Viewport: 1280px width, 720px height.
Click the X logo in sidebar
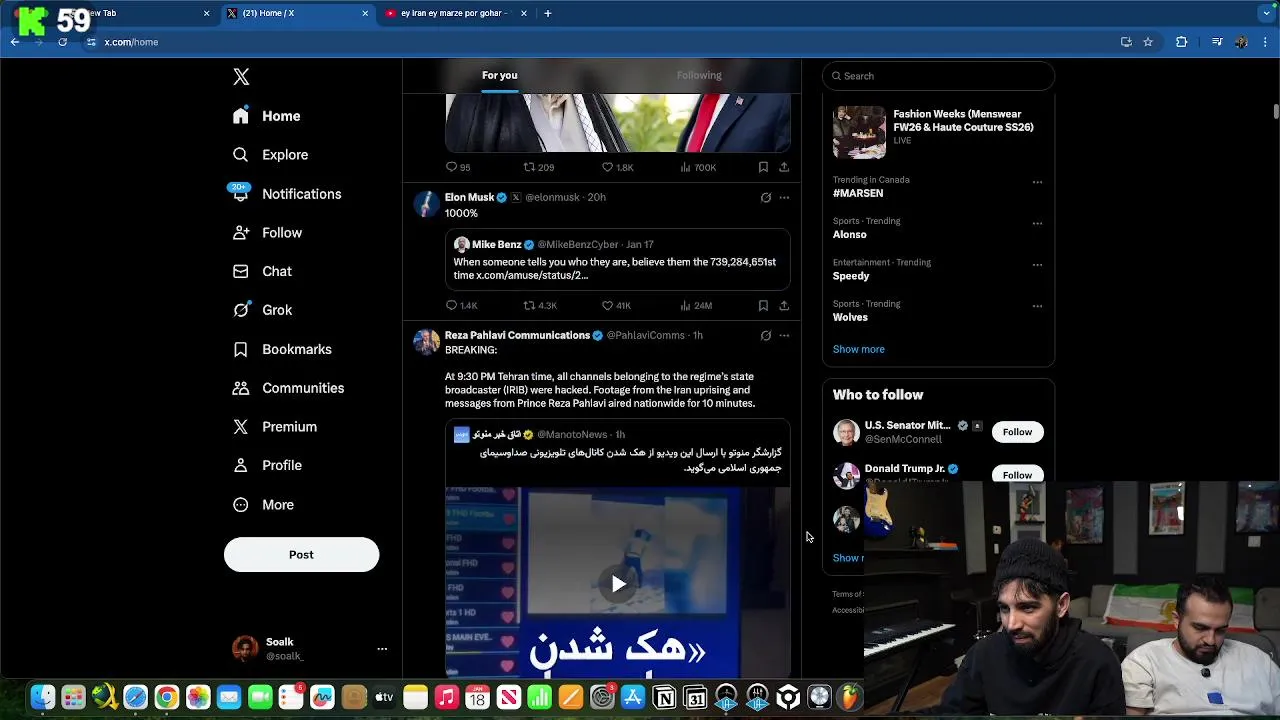click(x=241, y=77)
